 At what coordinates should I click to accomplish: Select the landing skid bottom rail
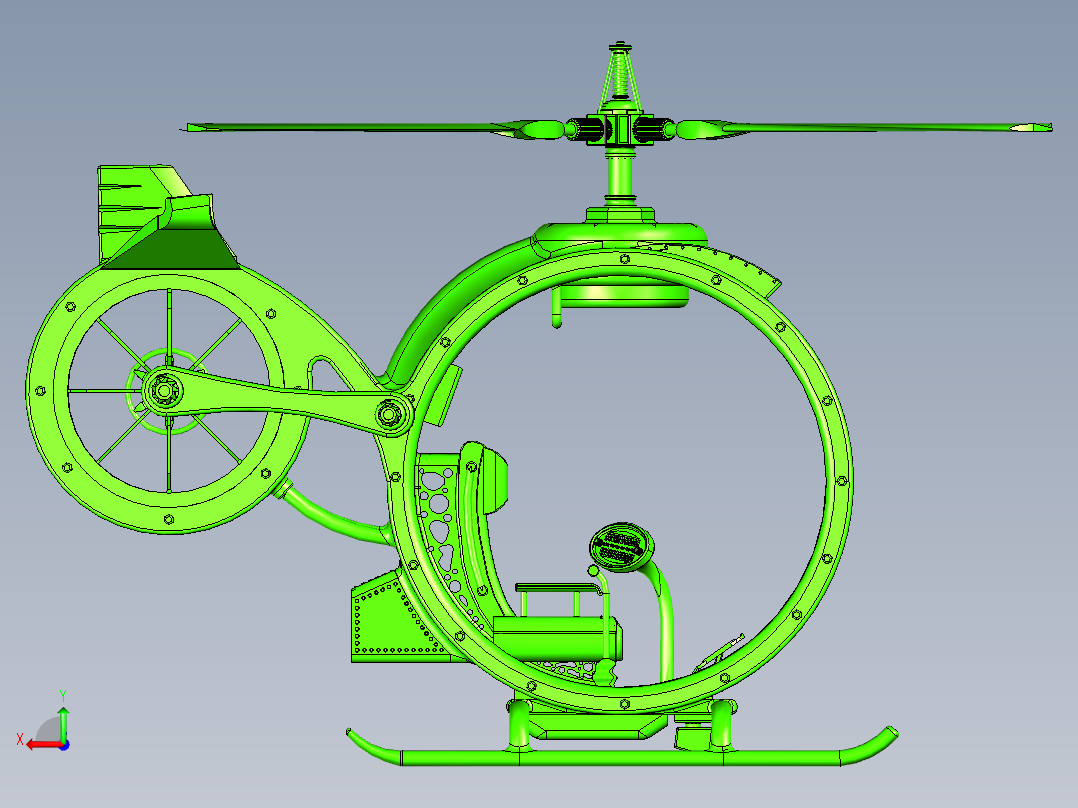pos(621,757)
